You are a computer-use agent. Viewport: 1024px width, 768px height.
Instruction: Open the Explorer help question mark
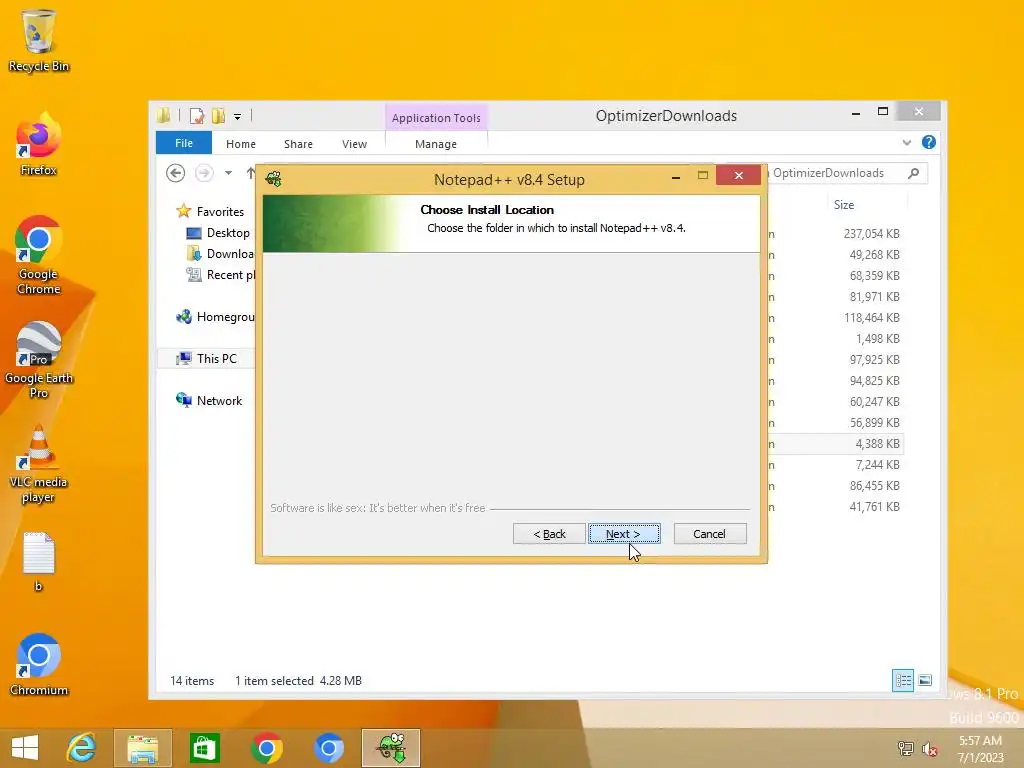pos(929,142)
